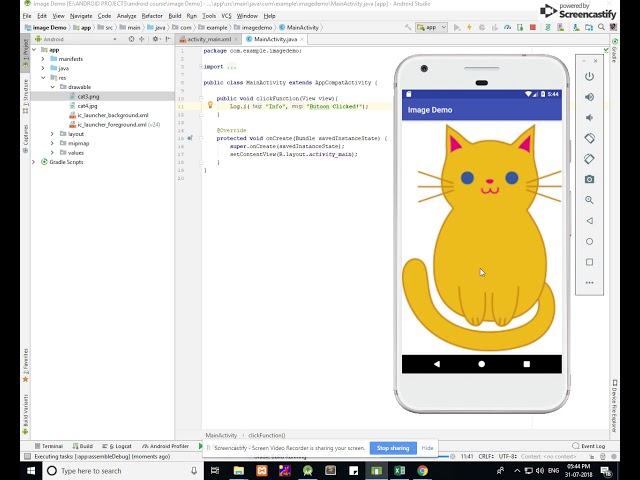The height and width of the screenshot is (480, 640).
Task: Click the scroll-from-source target icon in Project panel
Action: [131, 39]
